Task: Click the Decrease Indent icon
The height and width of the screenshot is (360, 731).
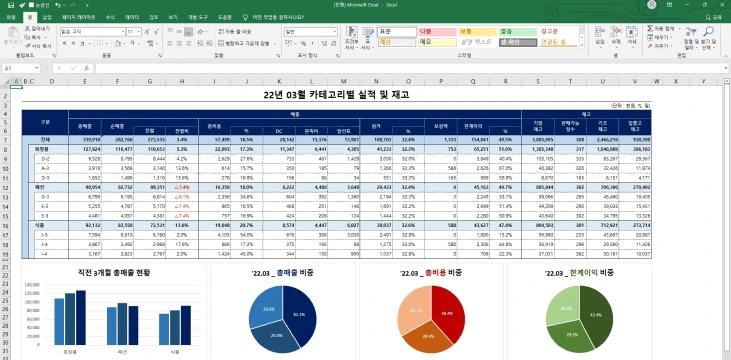Action: (x=200, y=43)
